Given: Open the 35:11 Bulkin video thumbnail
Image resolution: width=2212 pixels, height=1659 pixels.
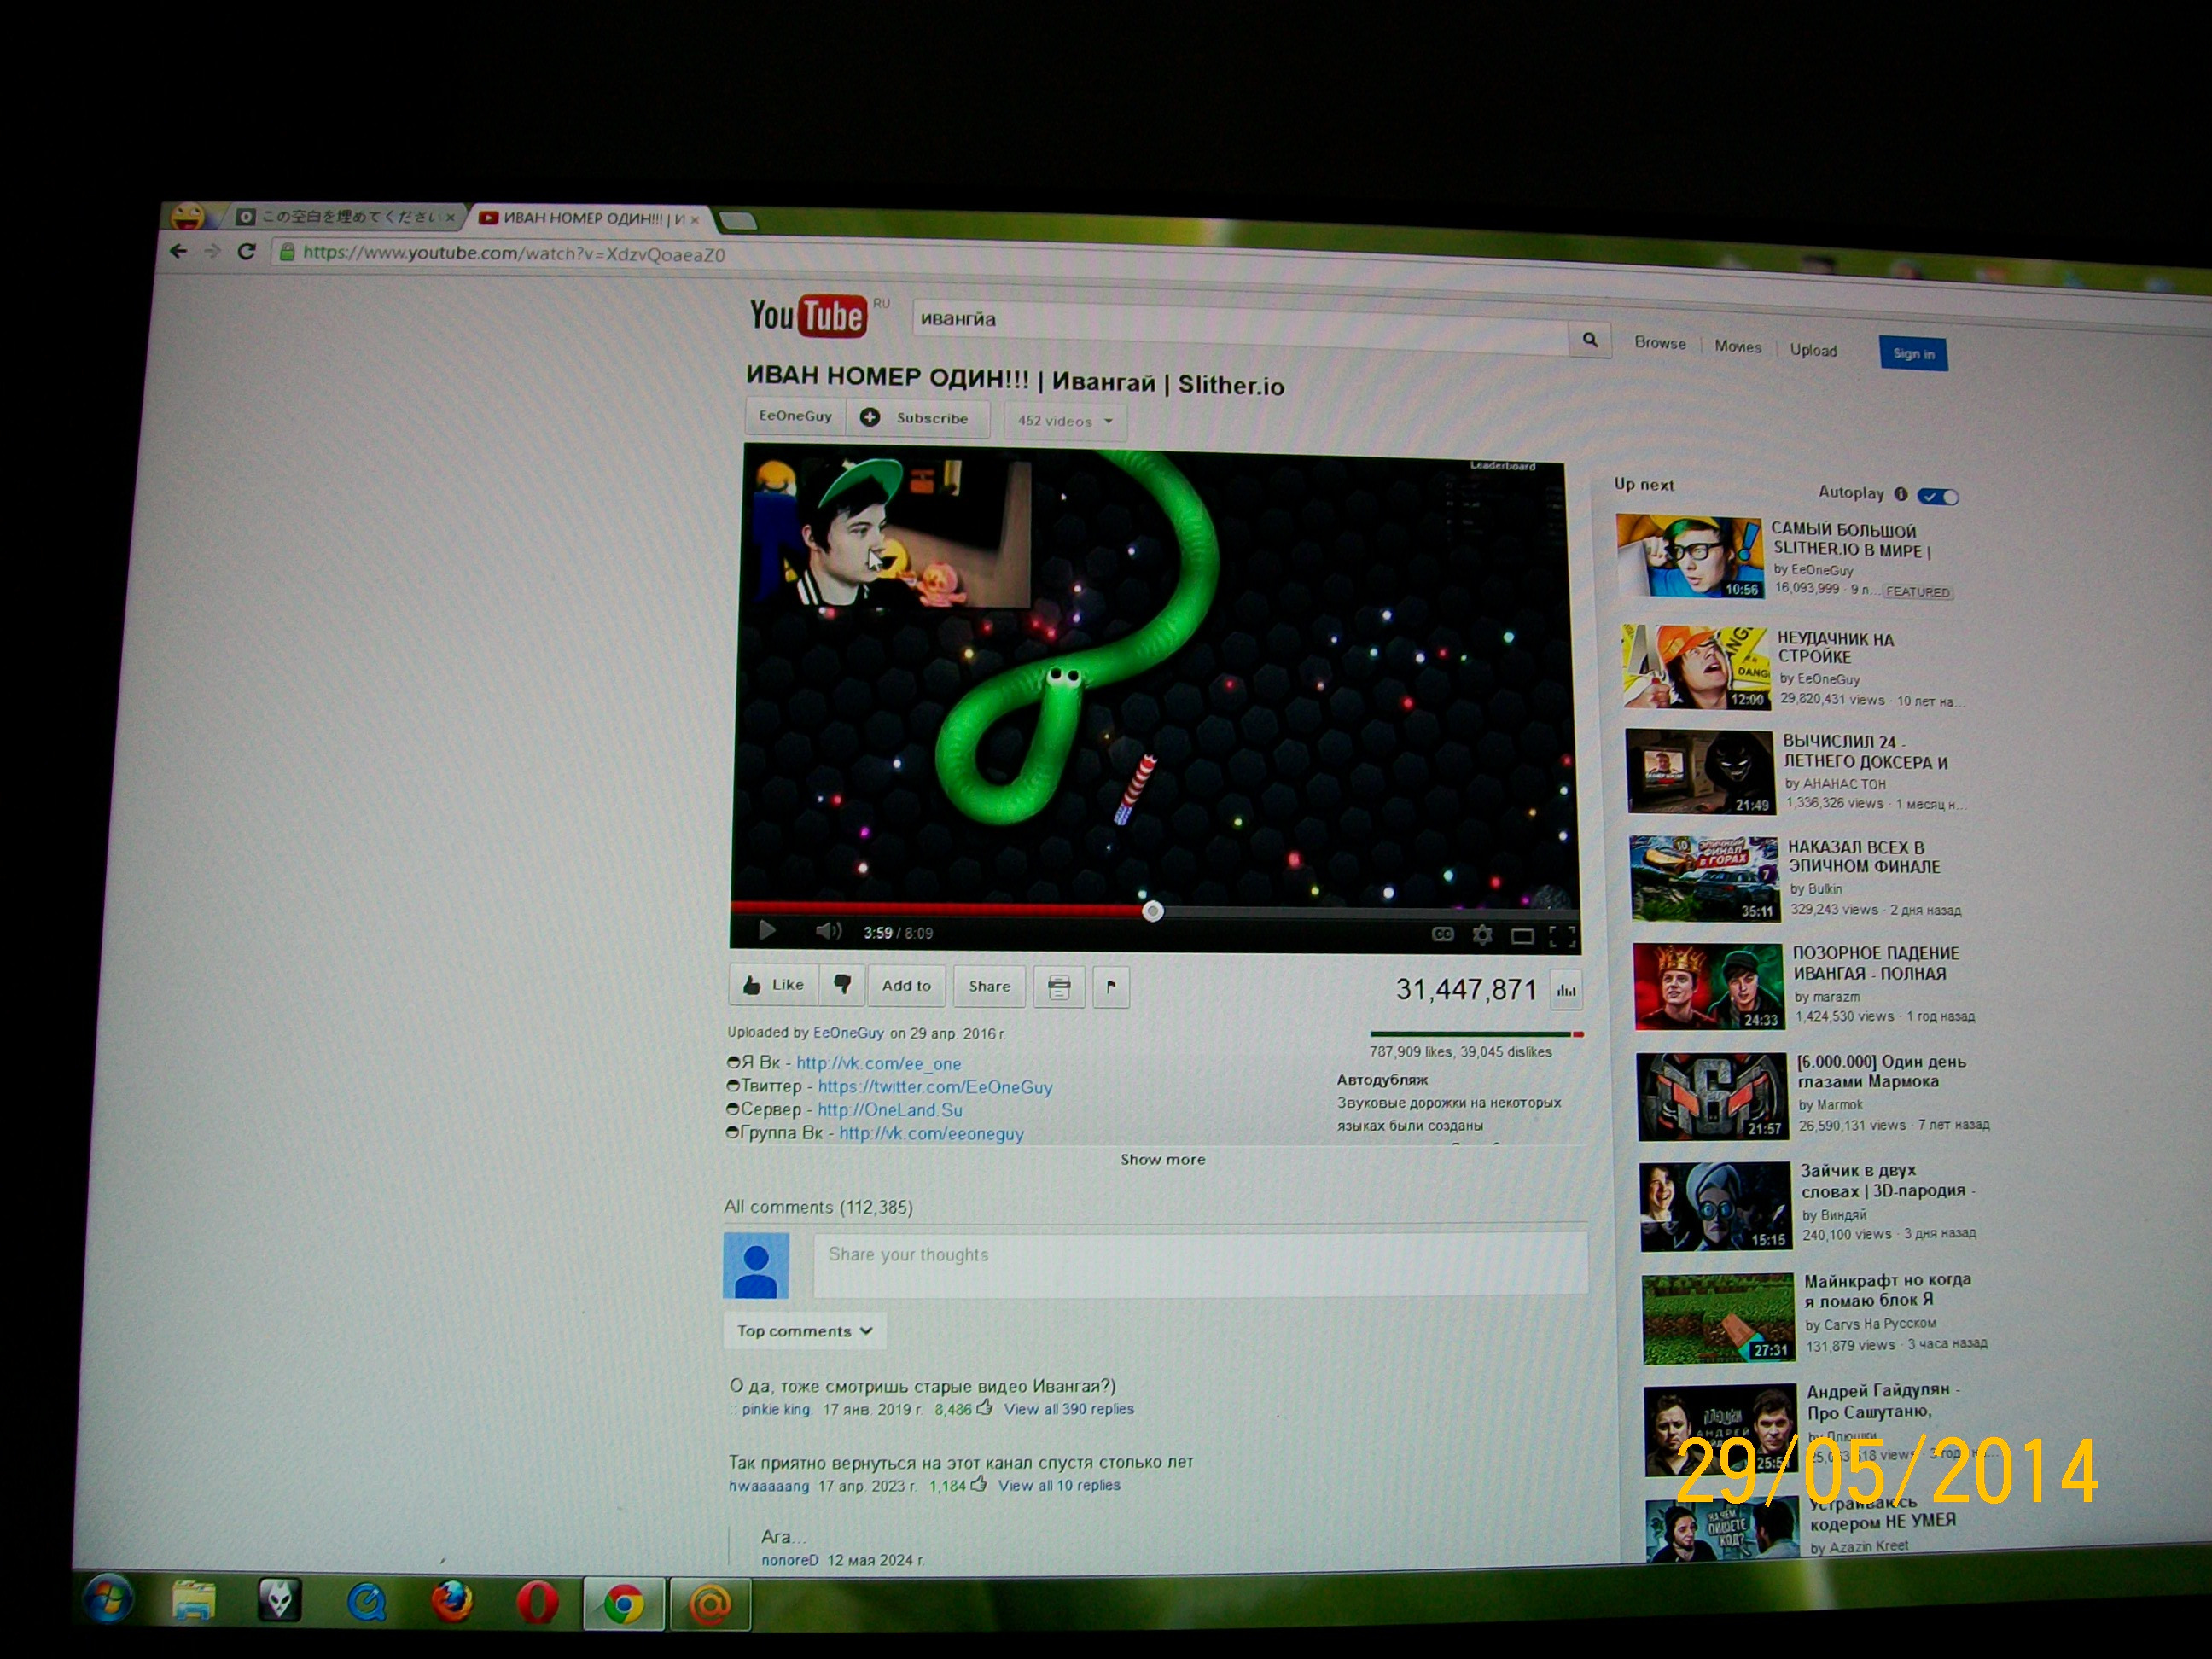Looking at the screenshot, I should pyautogui.click(x=1705, y=879).
